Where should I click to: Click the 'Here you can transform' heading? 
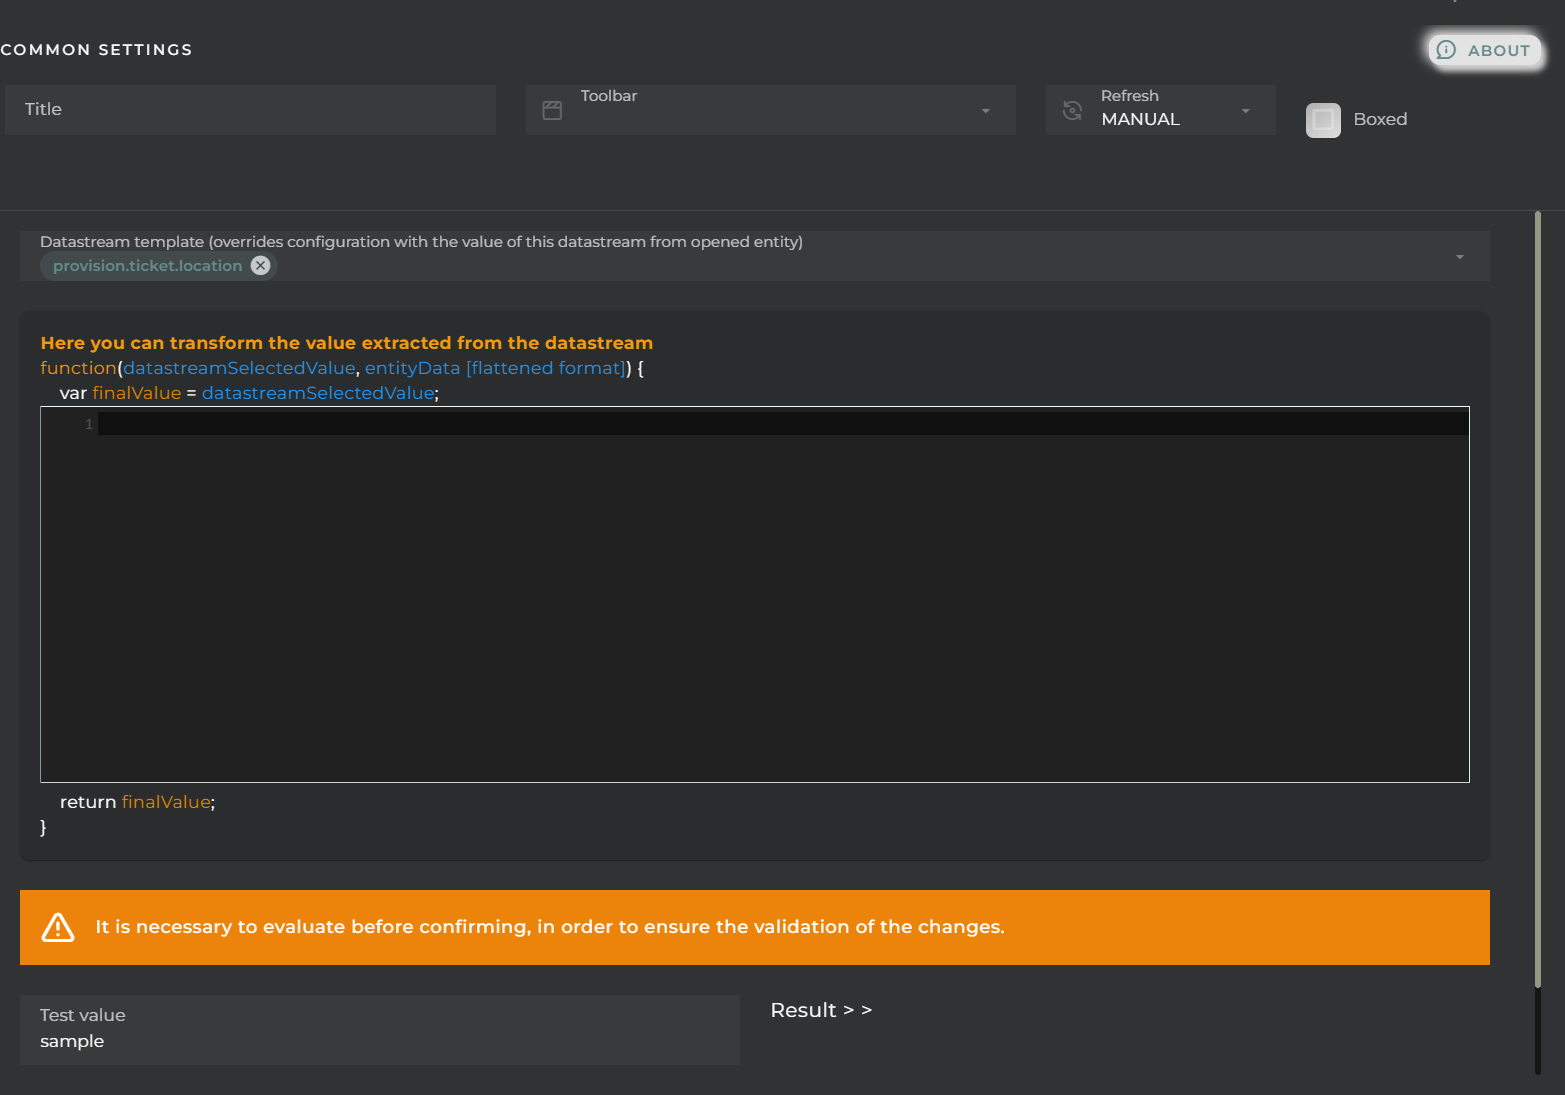click(346, 343)
